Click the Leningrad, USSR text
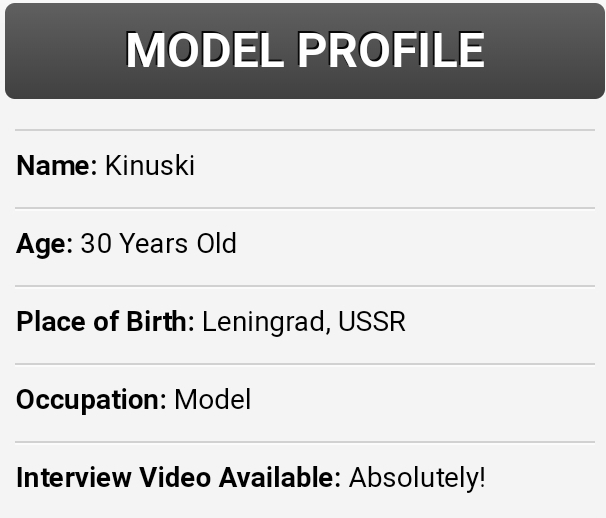This screenshot has height=518, width=606. pos(304,322)
